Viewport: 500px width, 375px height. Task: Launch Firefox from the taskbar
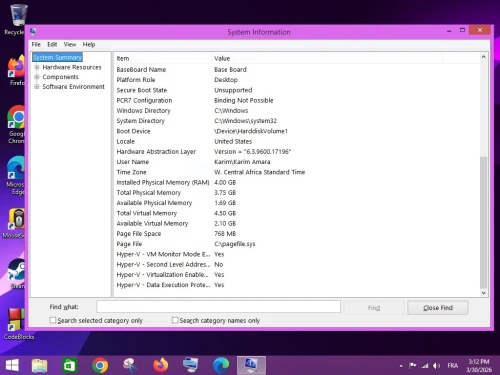click(x=161, y=365)
